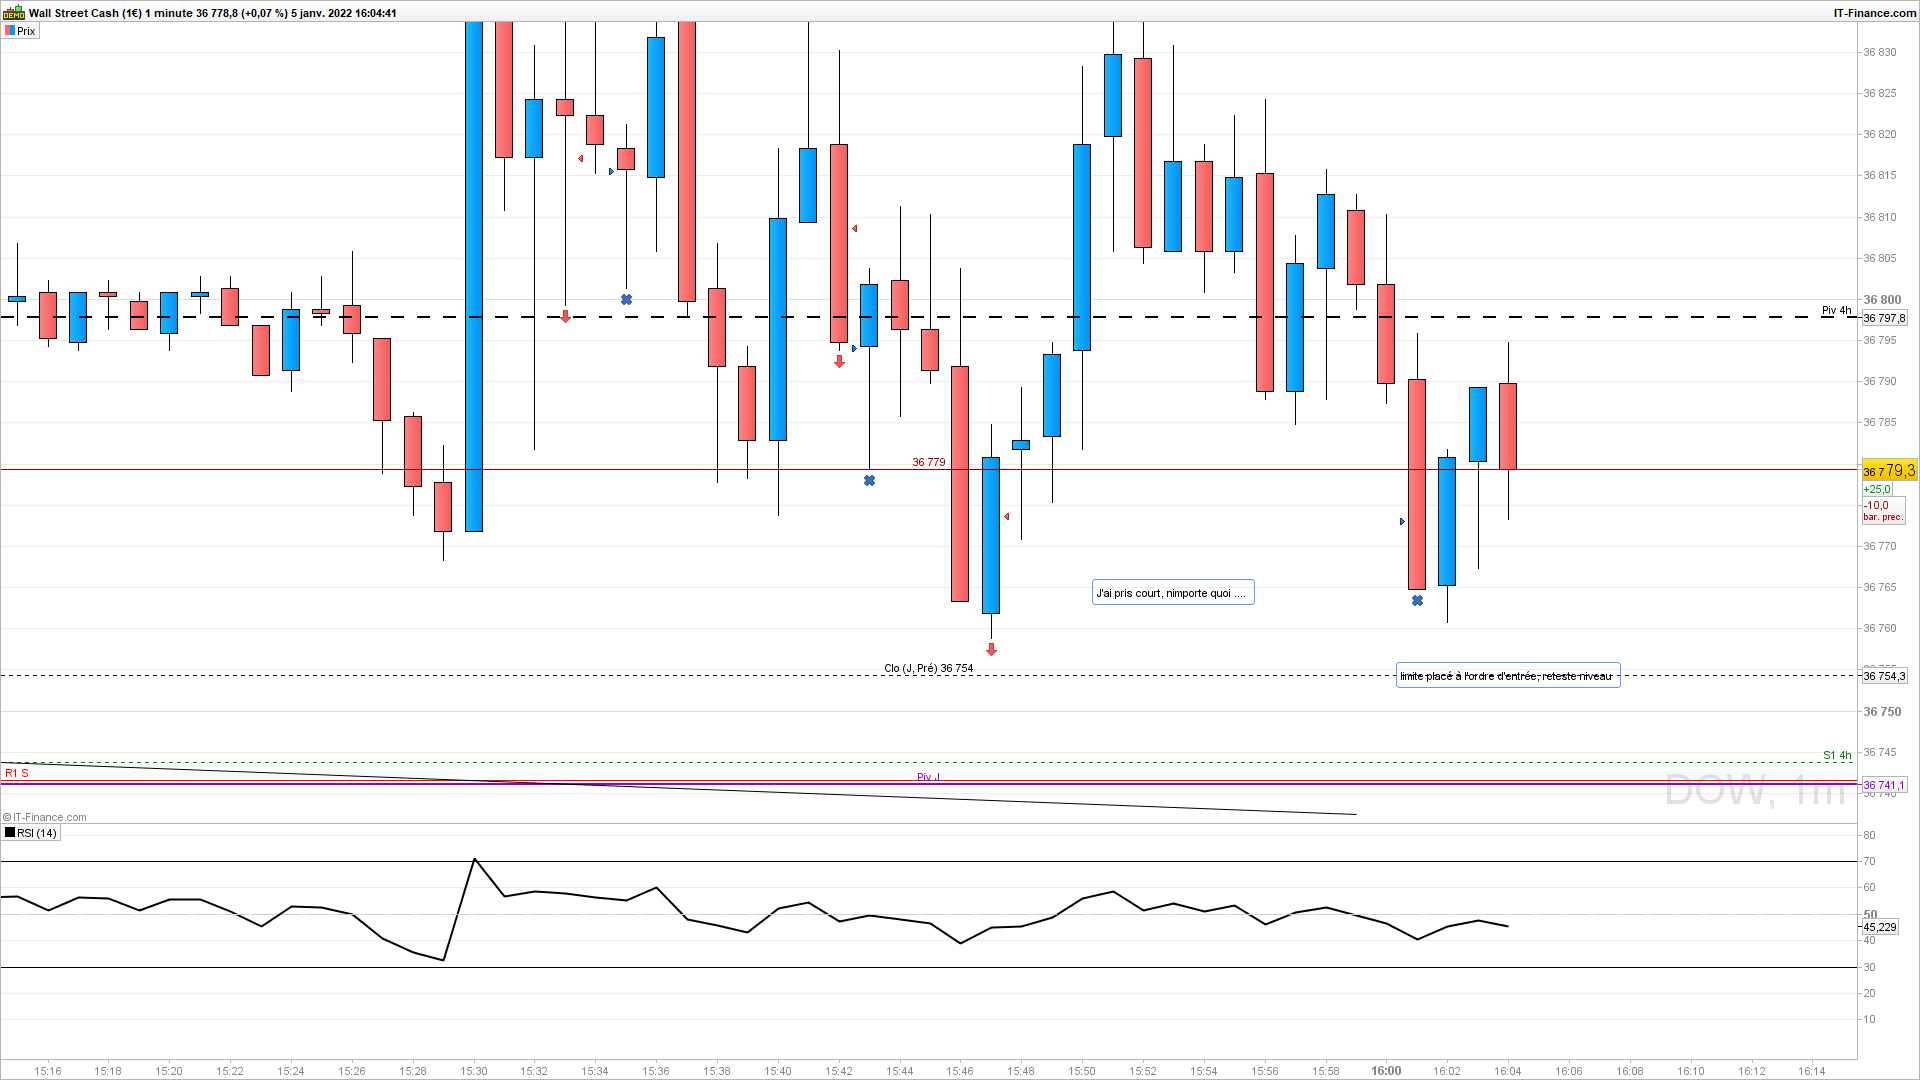The width and height of the screenshot is (1920, 1080).
Task: Select the blue cross marker near 15:35
Action: (626, 300)
